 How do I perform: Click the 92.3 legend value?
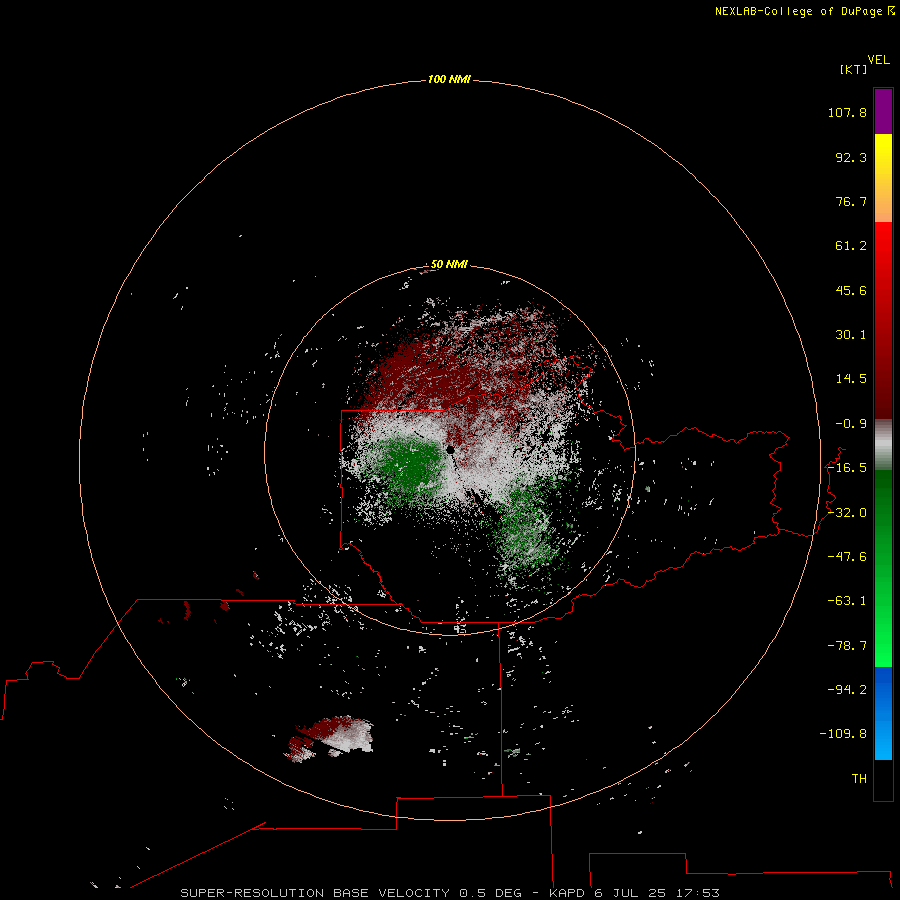[x=851, y=157]
